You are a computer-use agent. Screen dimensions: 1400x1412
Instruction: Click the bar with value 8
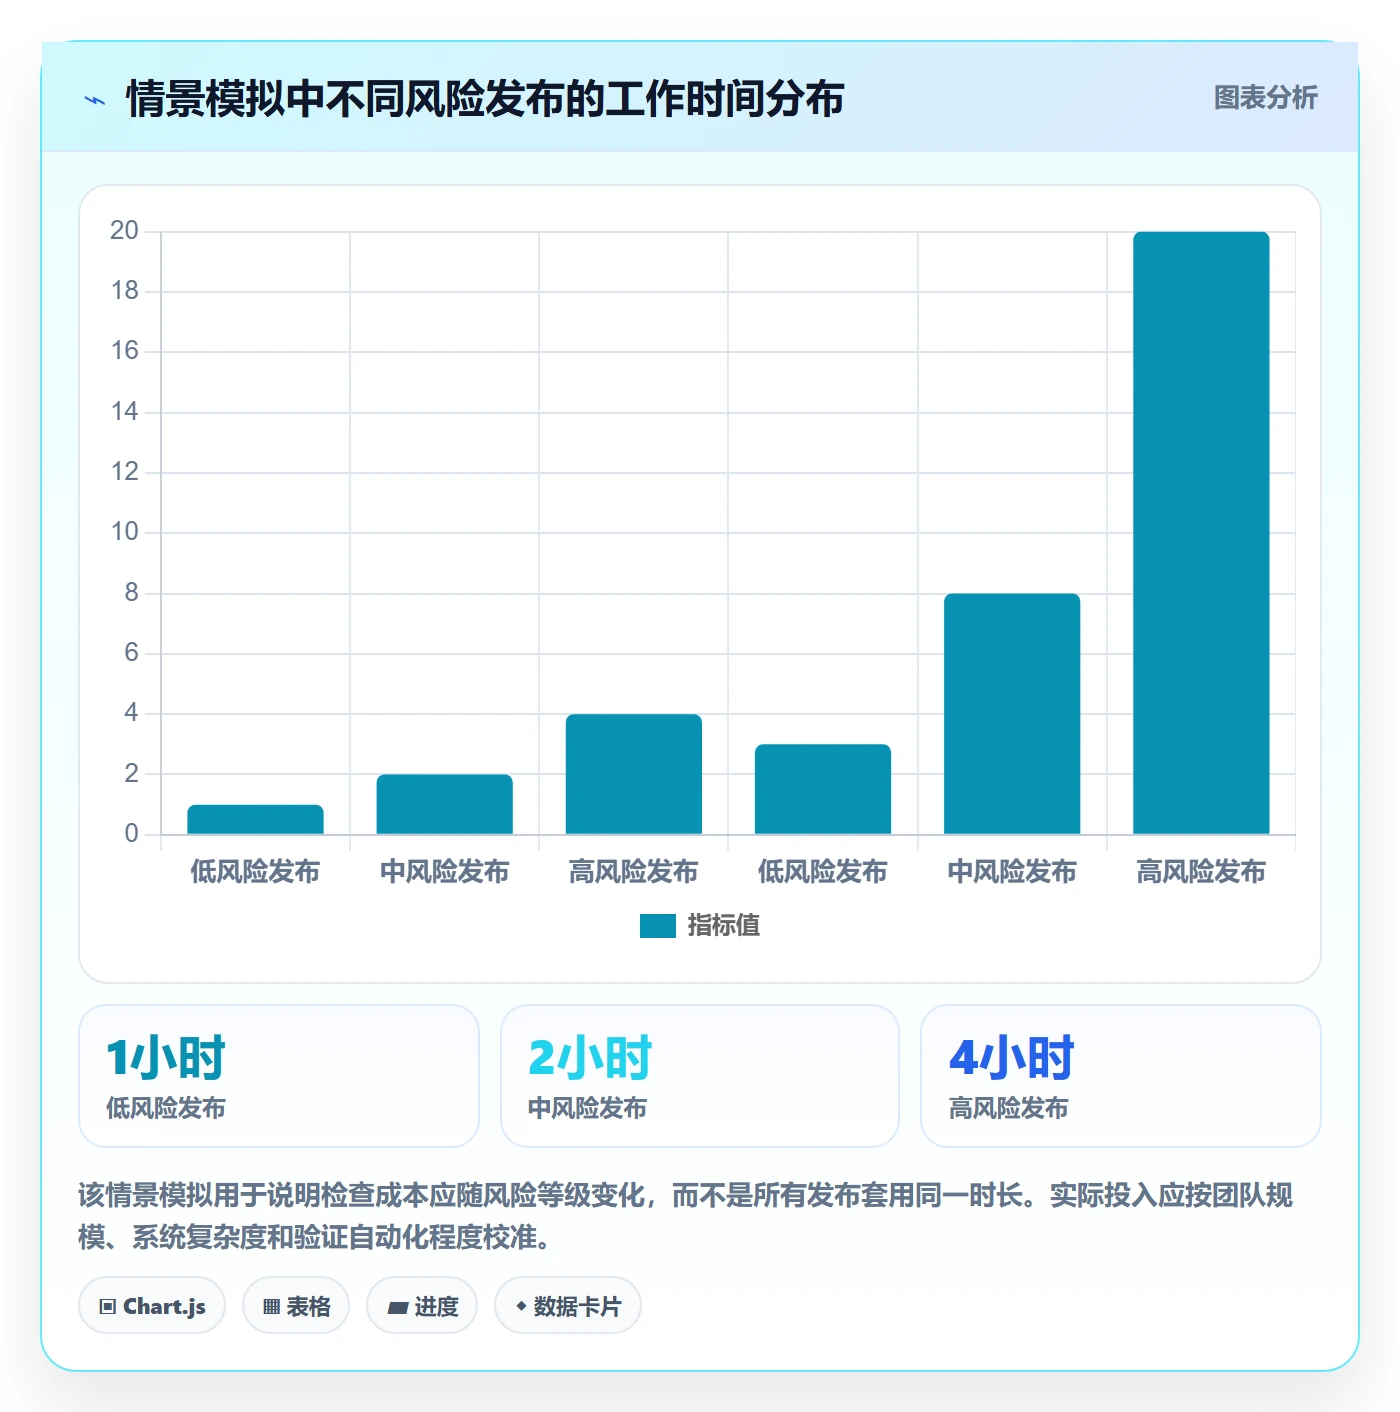point(1012,714)
